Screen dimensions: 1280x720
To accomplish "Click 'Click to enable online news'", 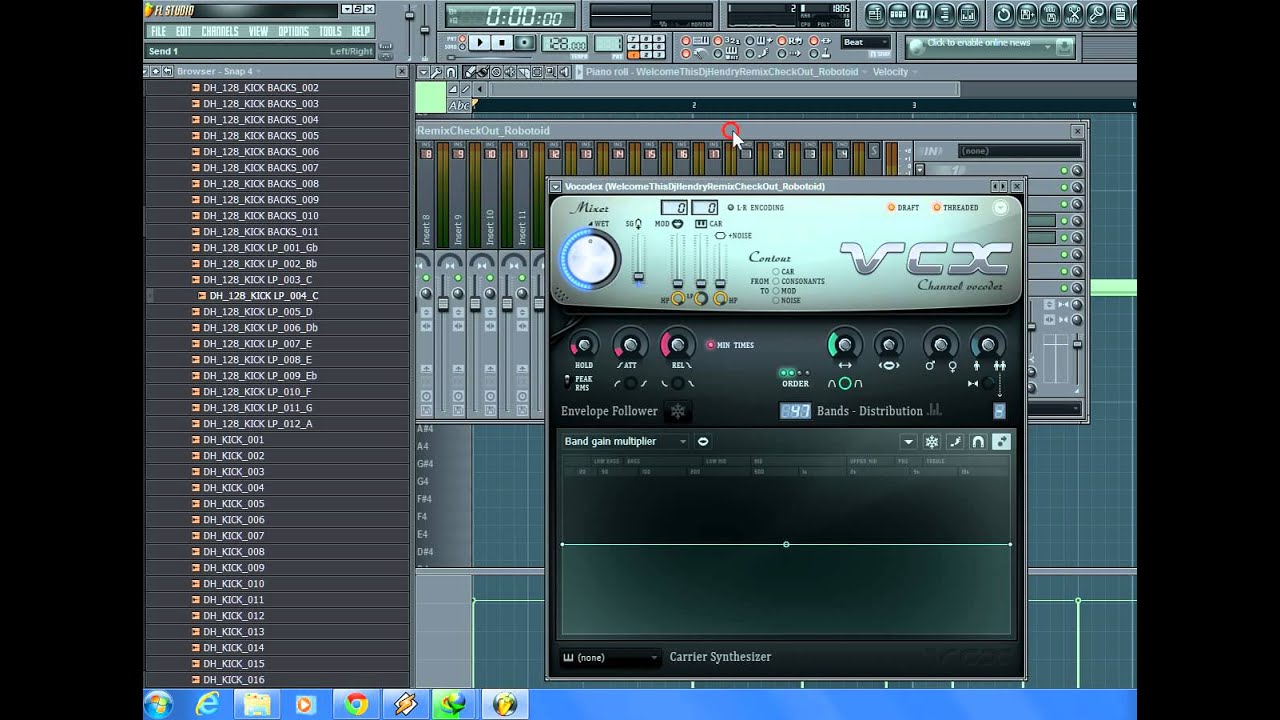I will [979, 43].
